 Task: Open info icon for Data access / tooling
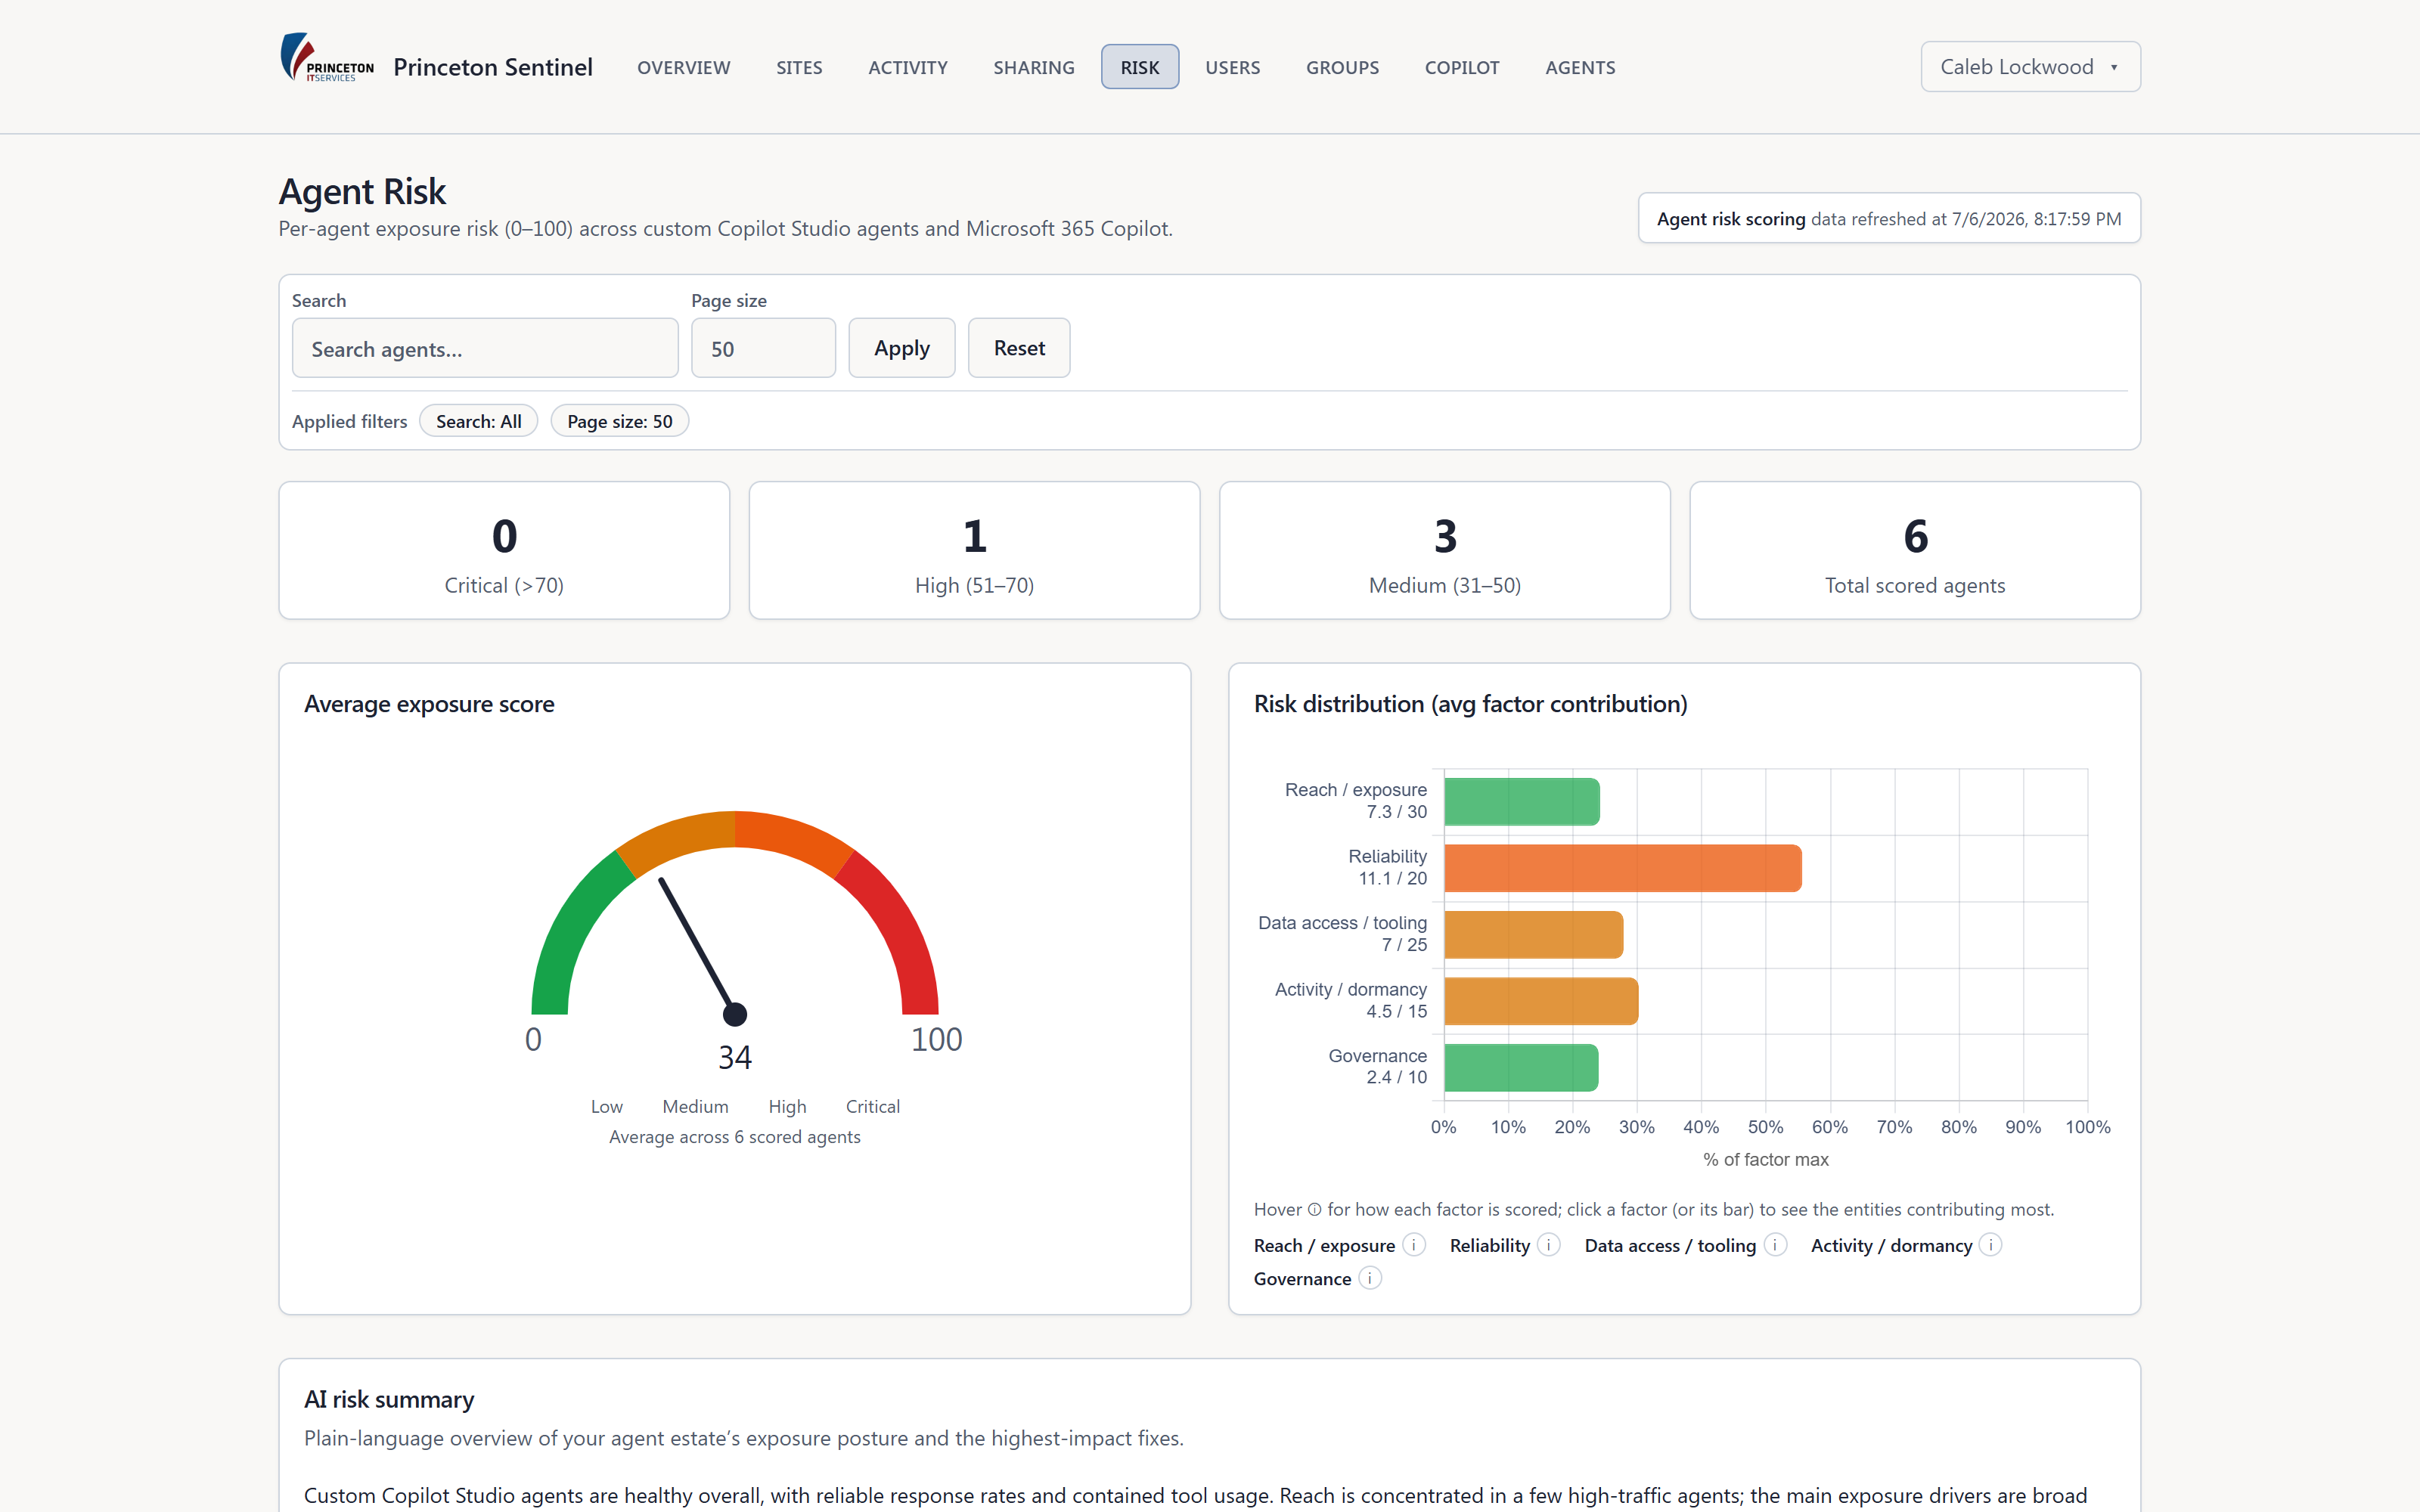tap(1775, 1245)
